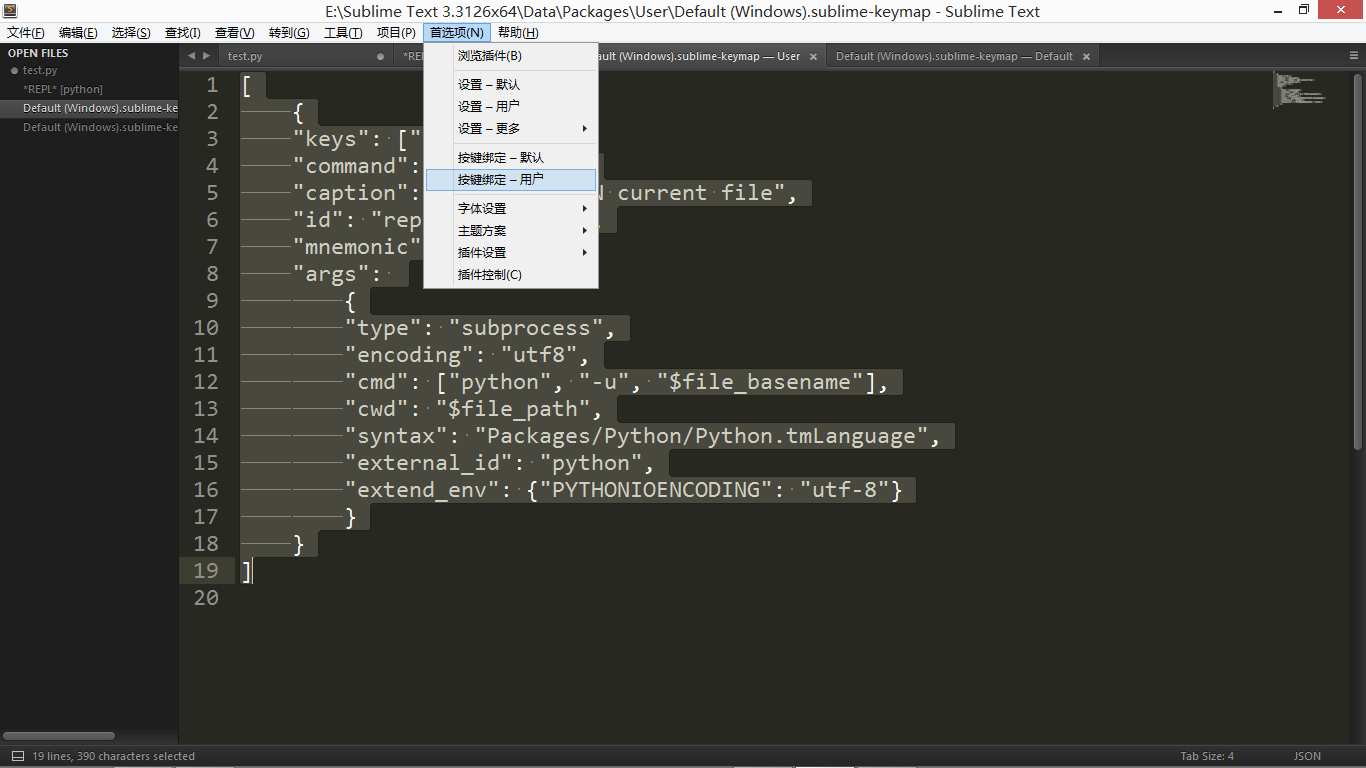
Task: Open the 文件(F) menu
Action: (x=26, y=33)
